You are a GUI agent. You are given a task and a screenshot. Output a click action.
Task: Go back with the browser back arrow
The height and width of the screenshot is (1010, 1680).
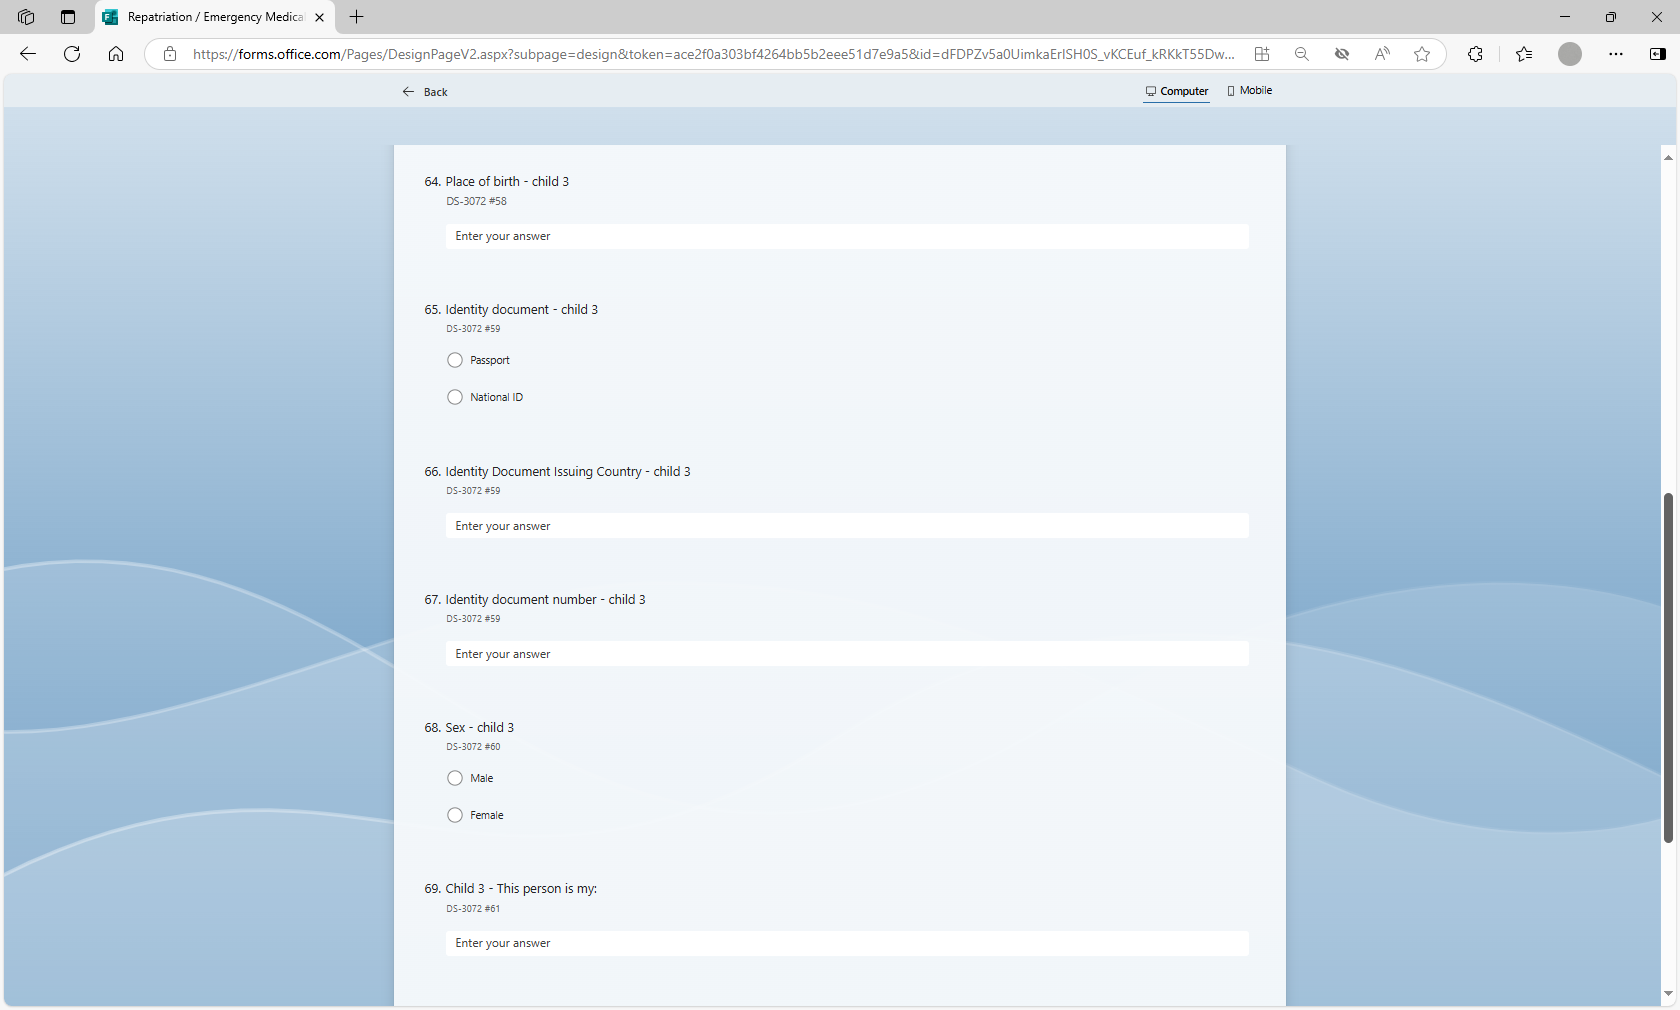click(28, 54)
